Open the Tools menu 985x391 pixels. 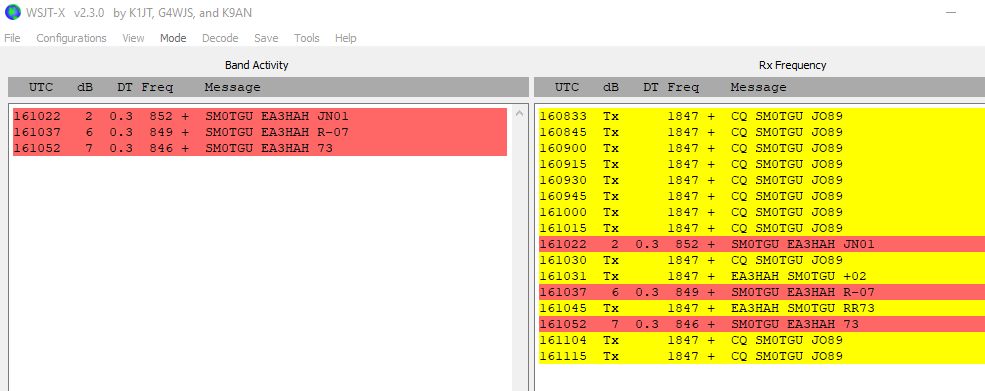[x=307, y=38]
